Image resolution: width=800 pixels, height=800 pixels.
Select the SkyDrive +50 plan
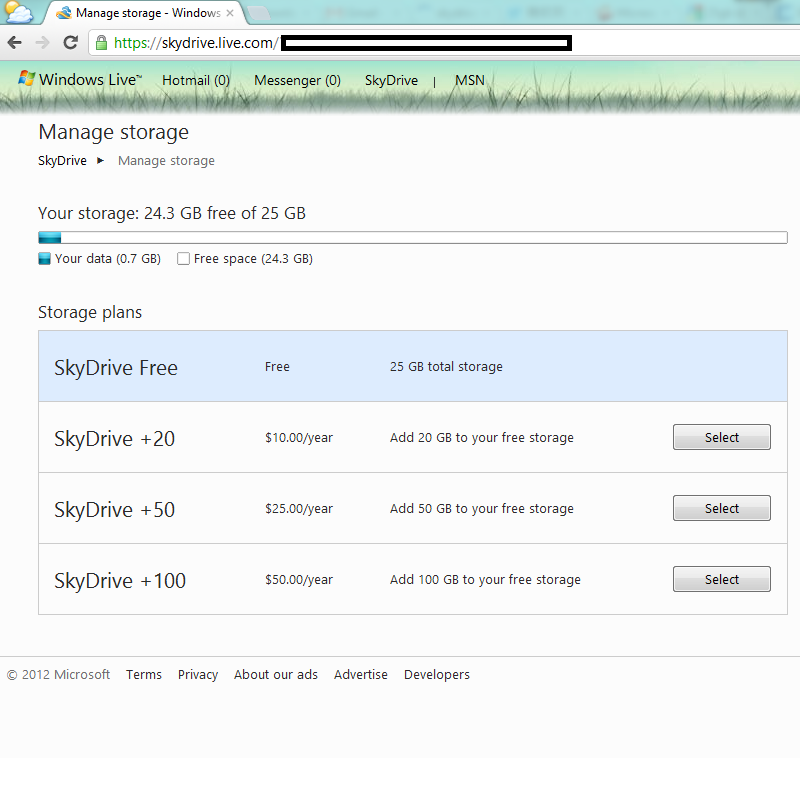click(x=721, y=508)
